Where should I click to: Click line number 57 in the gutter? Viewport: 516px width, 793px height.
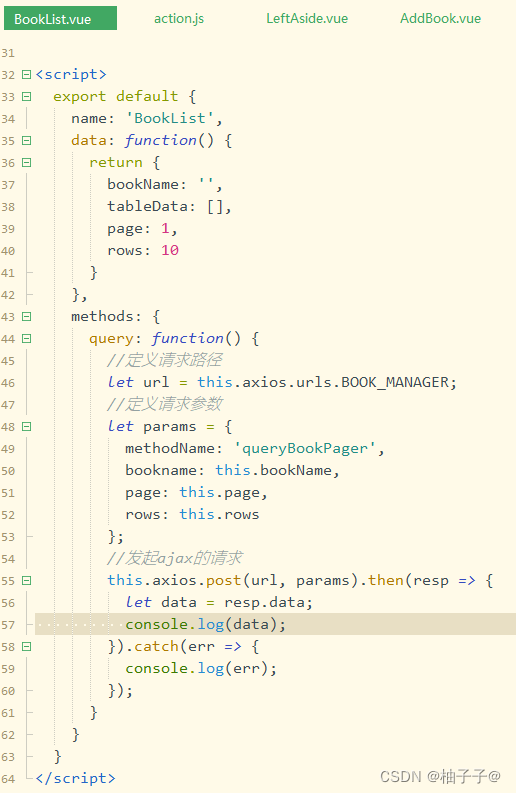8,625
